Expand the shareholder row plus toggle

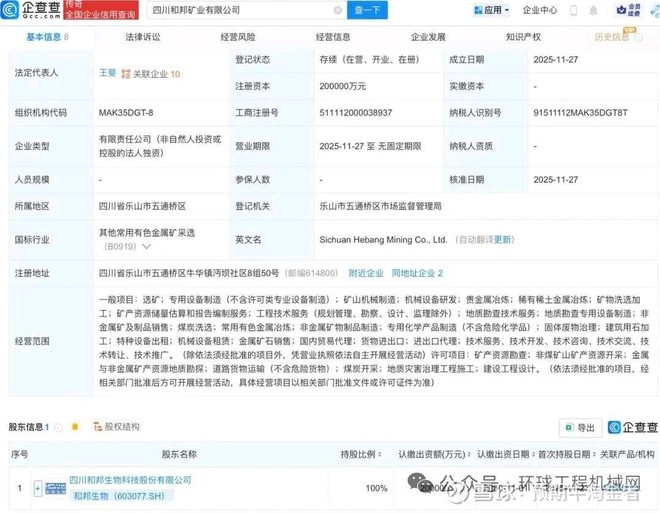click(x=37, y=488)
